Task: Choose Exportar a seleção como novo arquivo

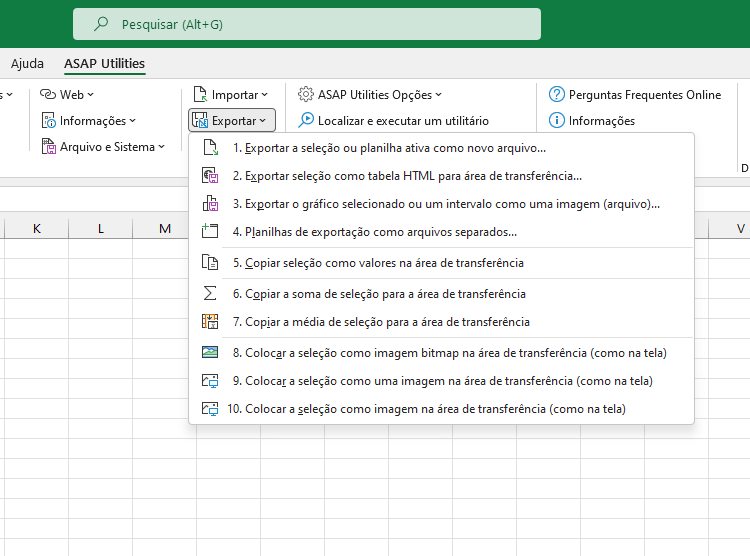Action: tap(441, 148)
